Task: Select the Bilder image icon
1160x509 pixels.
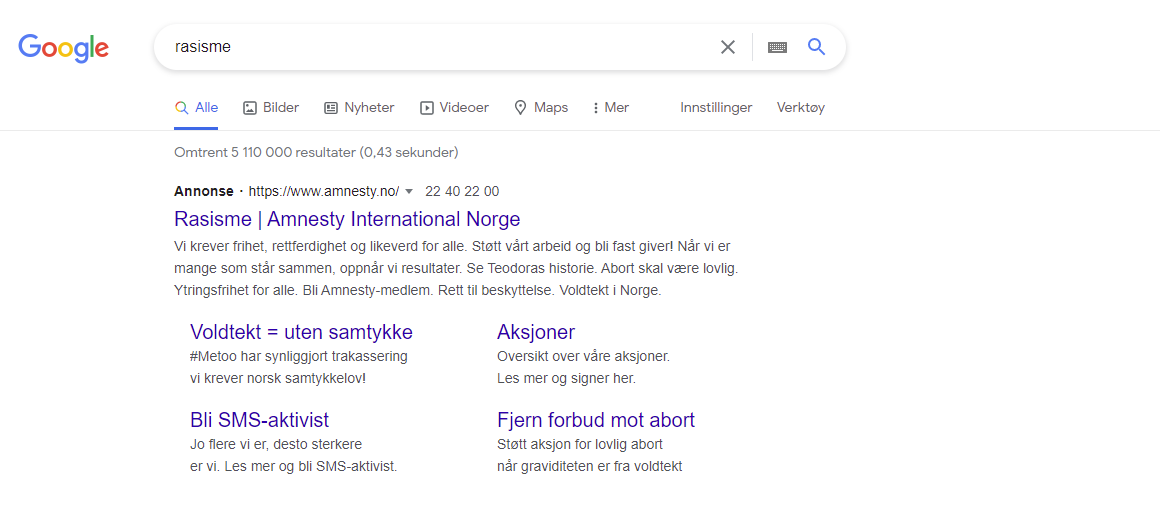Action: (x=250, y=108)
